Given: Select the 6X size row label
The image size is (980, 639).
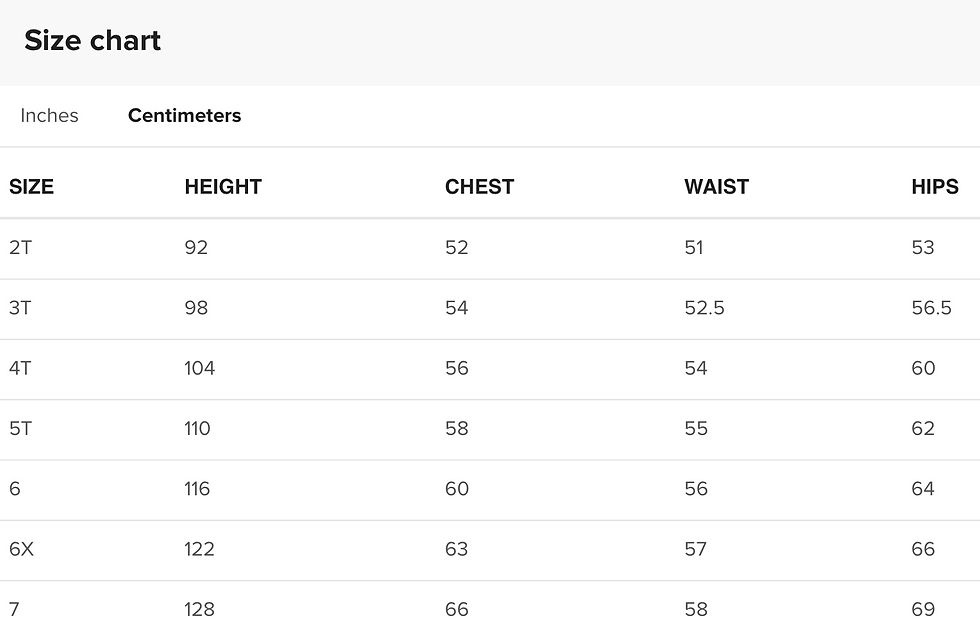Looking at the screenshot, I should point(21,549).
